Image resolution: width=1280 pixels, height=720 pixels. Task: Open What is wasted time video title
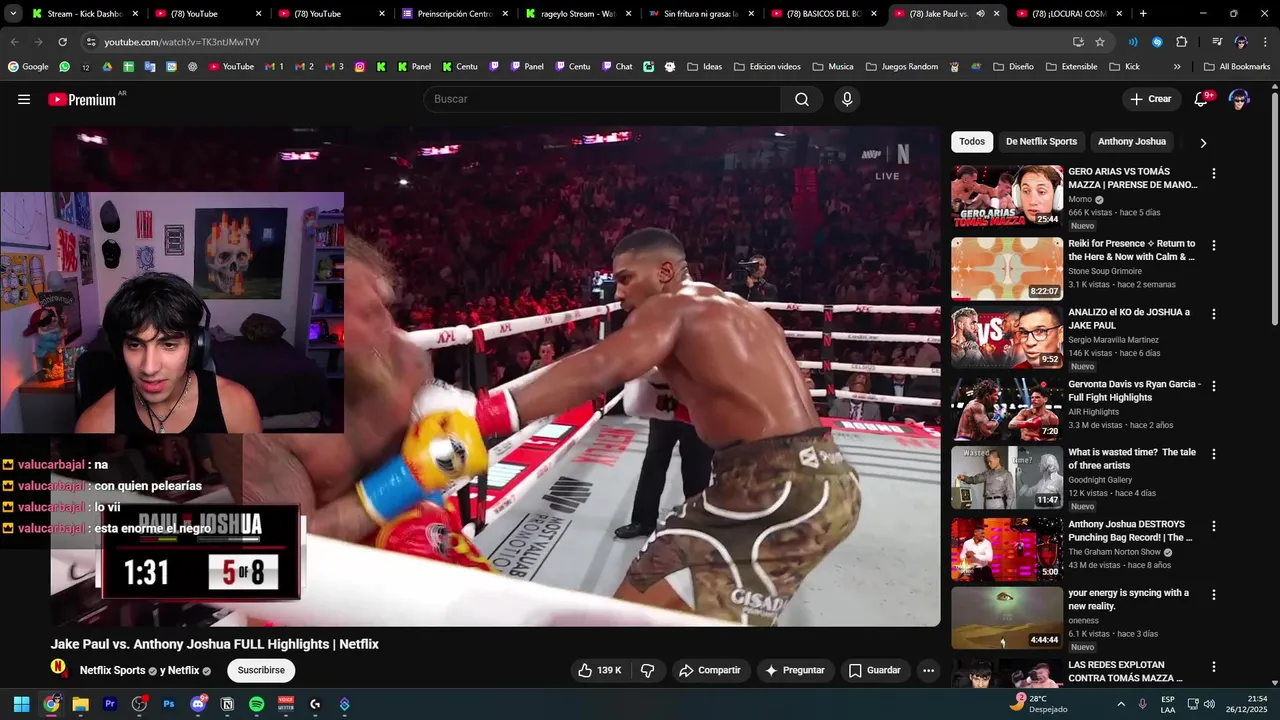(x=1132, y=459)
